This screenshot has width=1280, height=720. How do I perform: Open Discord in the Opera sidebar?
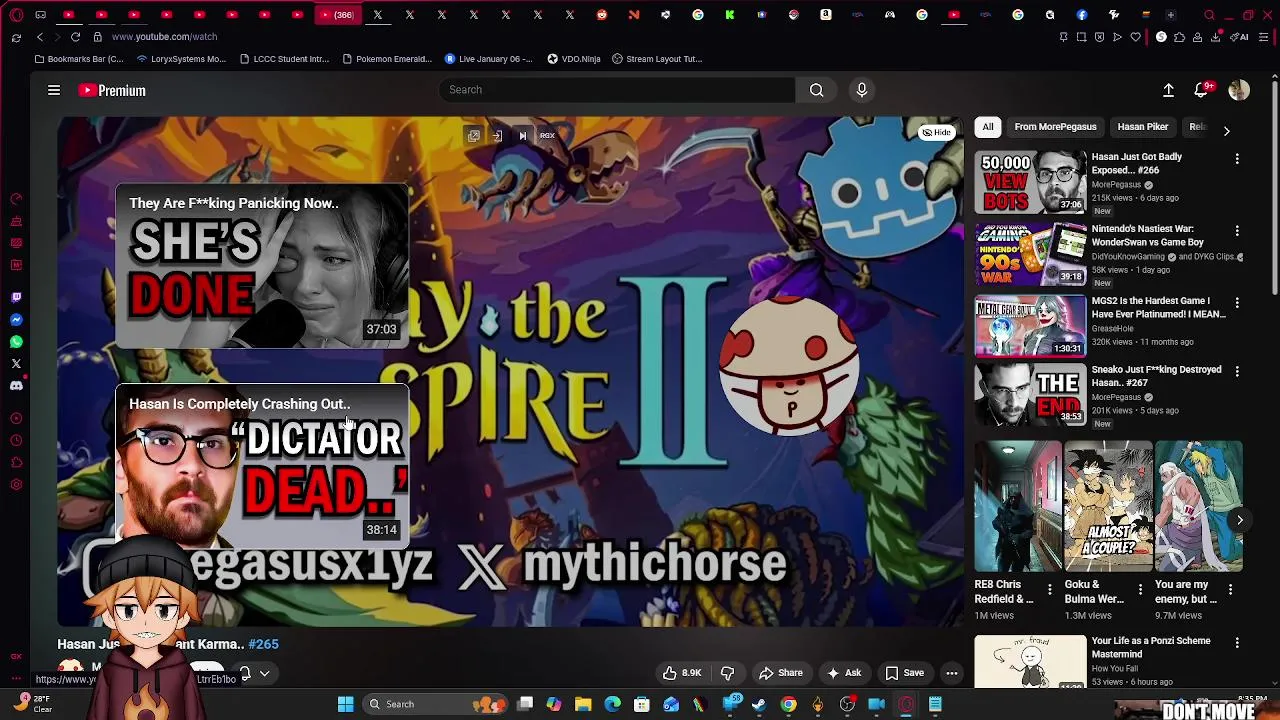[16, 386]
